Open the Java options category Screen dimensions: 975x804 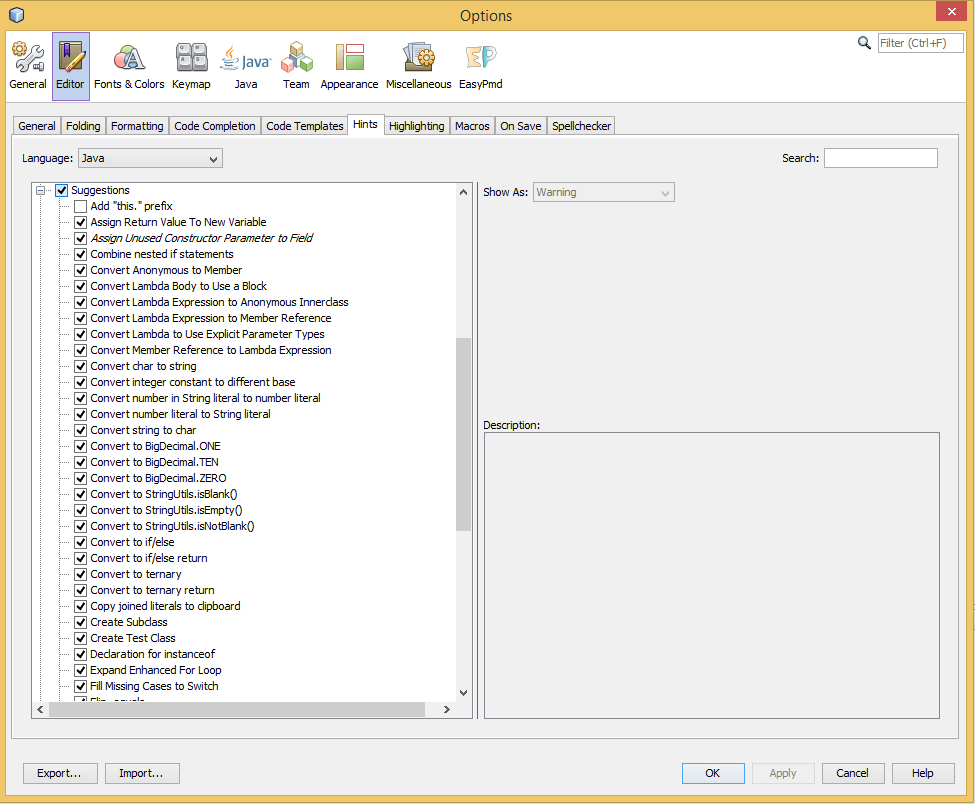[246, 66]
